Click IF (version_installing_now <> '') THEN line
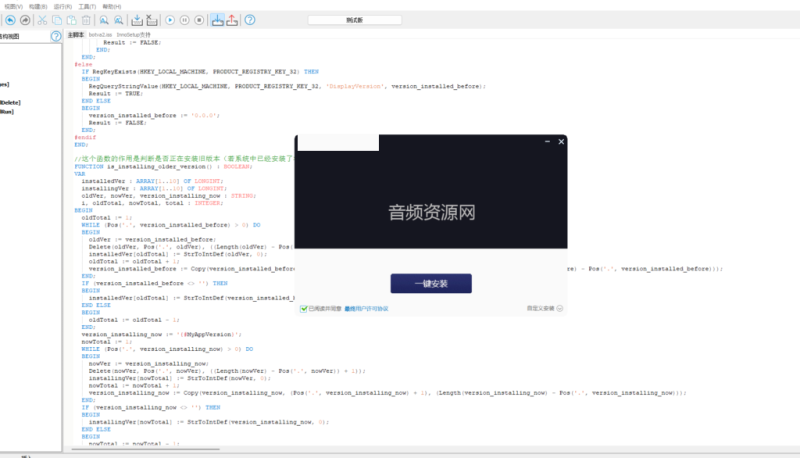This screenshot has height=458, width=800. (151, 408)
